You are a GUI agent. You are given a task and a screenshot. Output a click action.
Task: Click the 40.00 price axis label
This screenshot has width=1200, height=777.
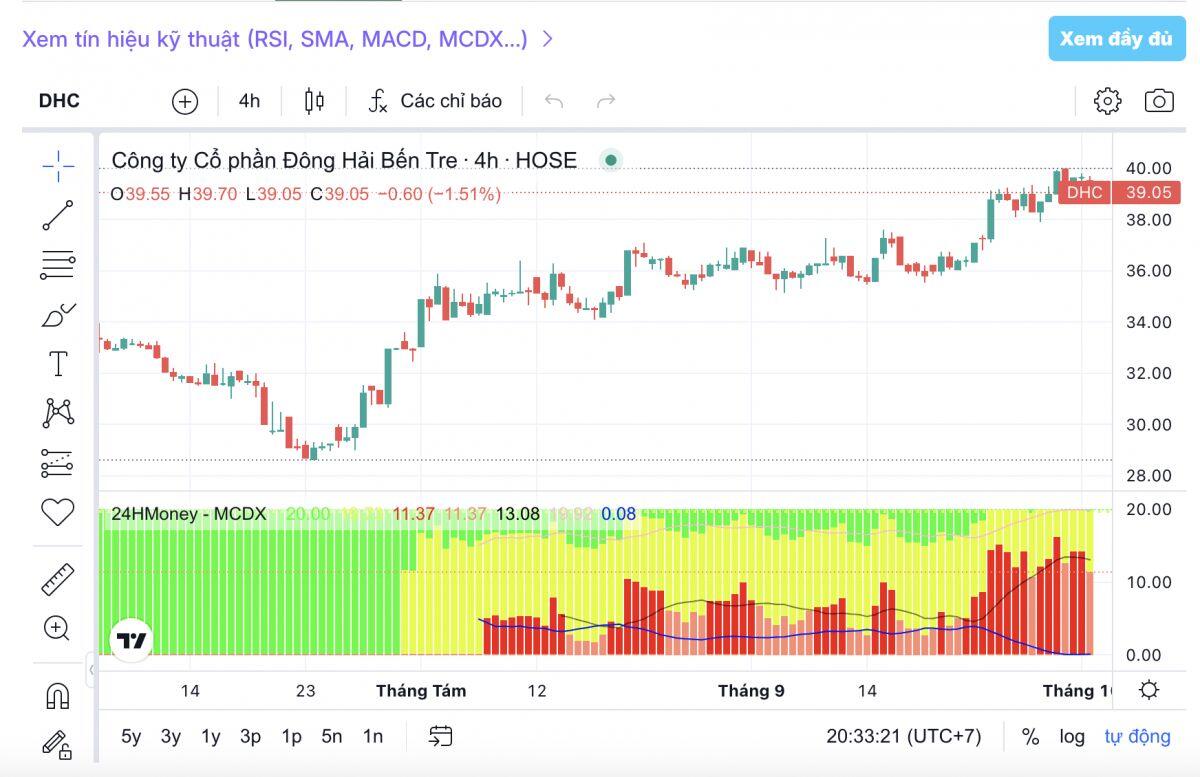(x=1147, y=168)
